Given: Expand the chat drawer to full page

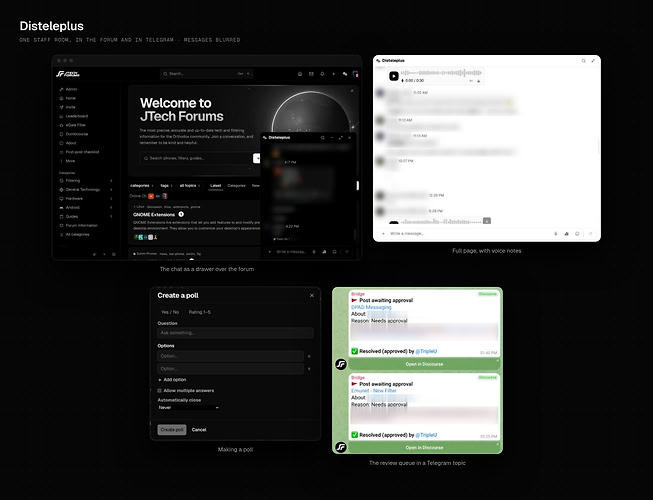Looking at the screenshot, I should (341, 137).
